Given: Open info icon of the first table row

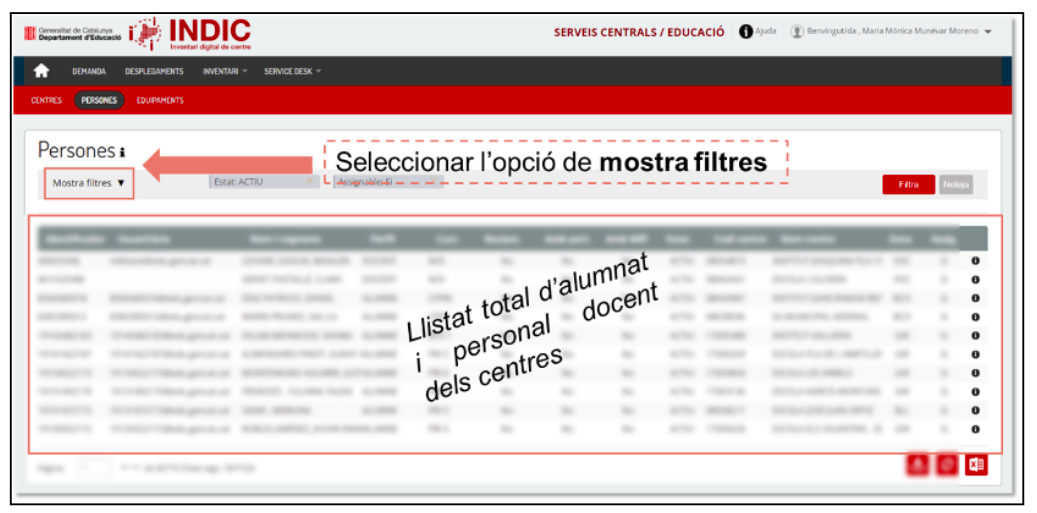Looking at the screenshot, I should (x=975, y=261).
